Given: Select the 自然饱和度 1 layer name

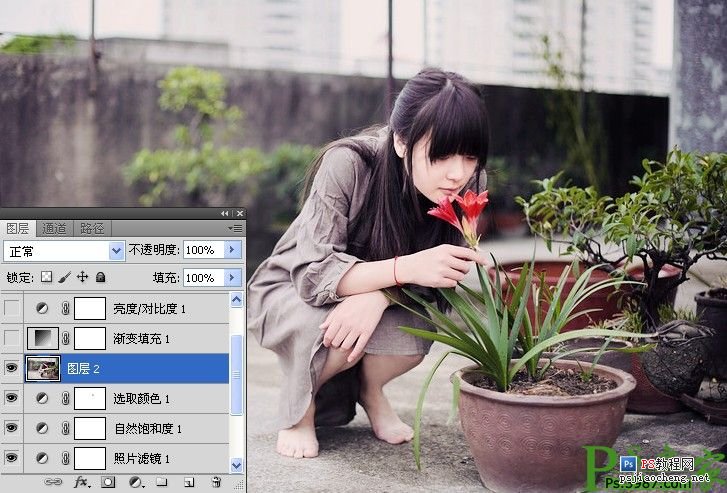Looking at the screenshot, I should 148,429.
